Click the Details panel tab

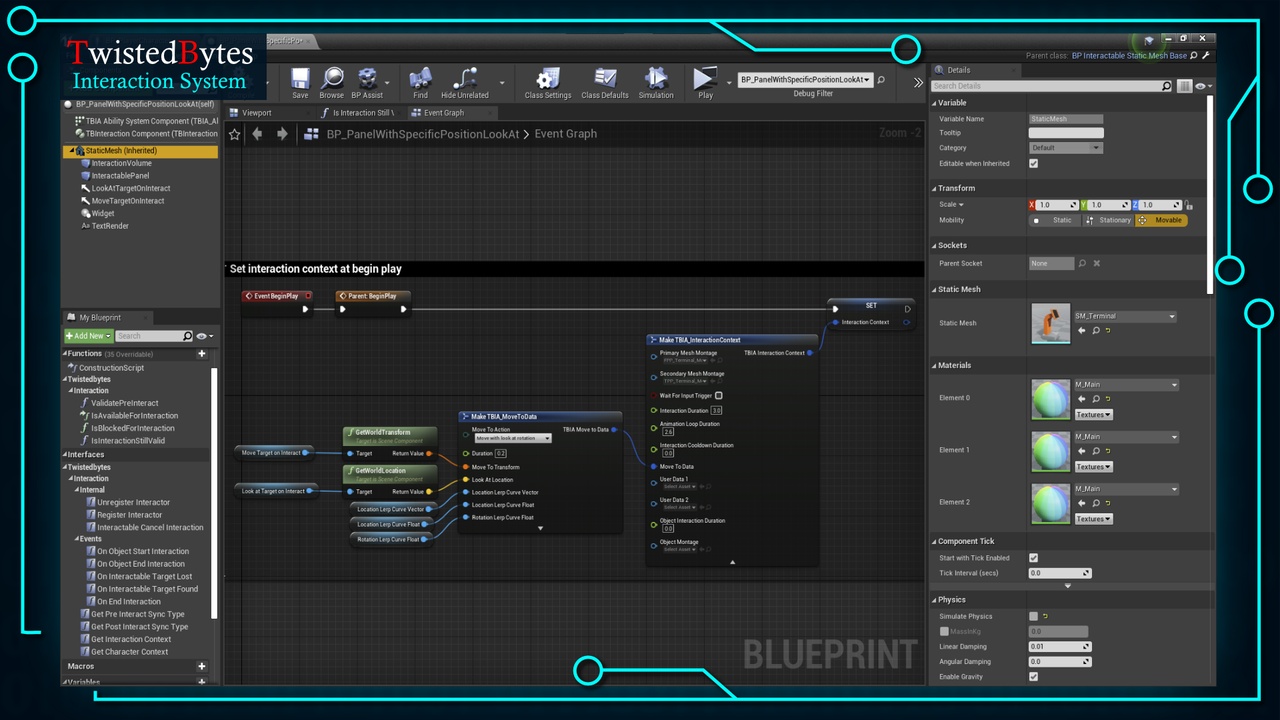point(958,70)
